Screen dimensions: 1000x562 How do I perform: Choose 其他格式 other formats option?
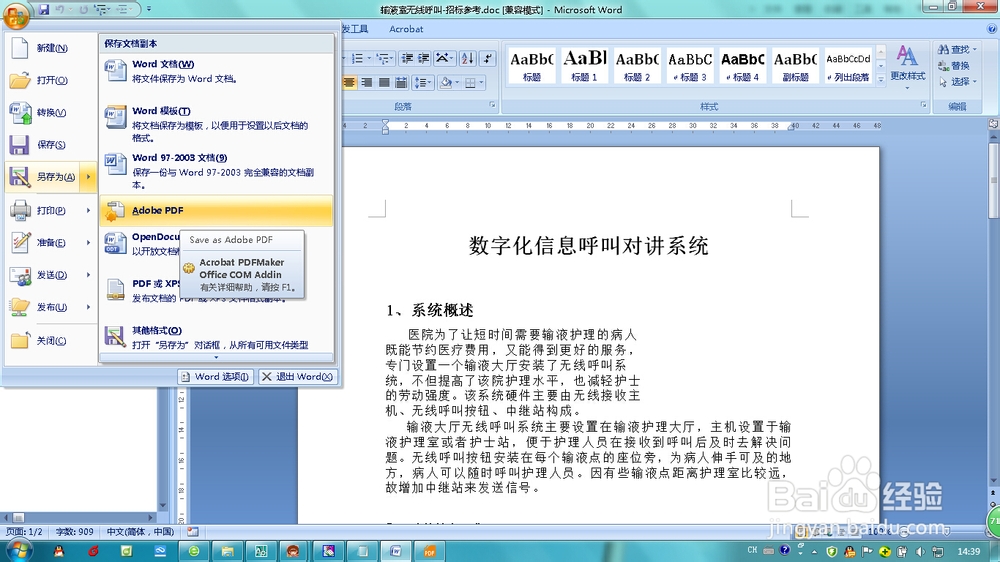[216, 337]
